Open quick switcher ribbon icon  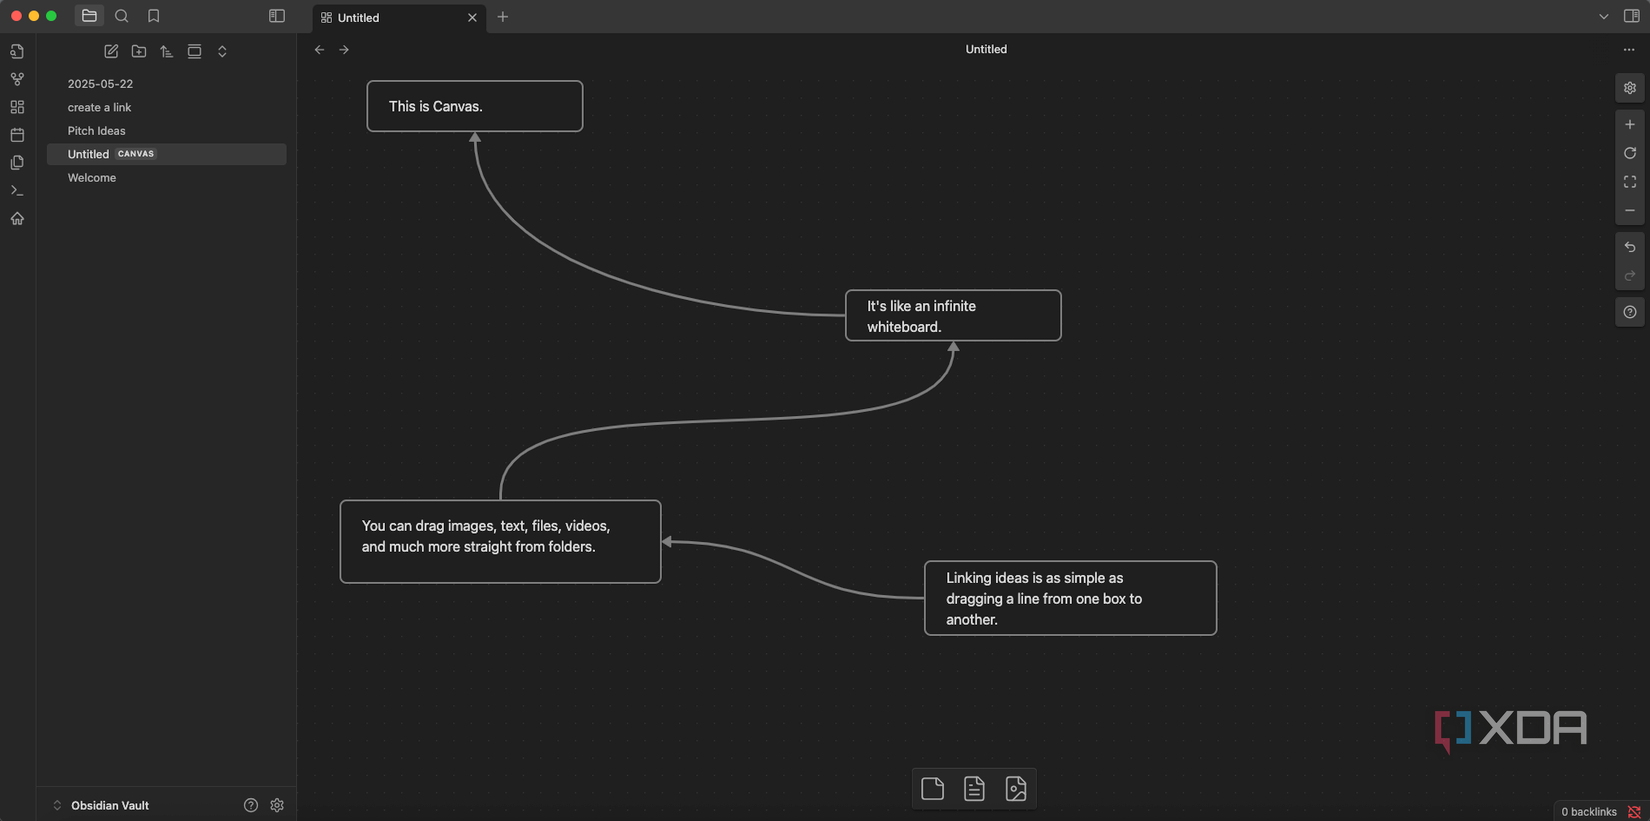tap(17, 51)
